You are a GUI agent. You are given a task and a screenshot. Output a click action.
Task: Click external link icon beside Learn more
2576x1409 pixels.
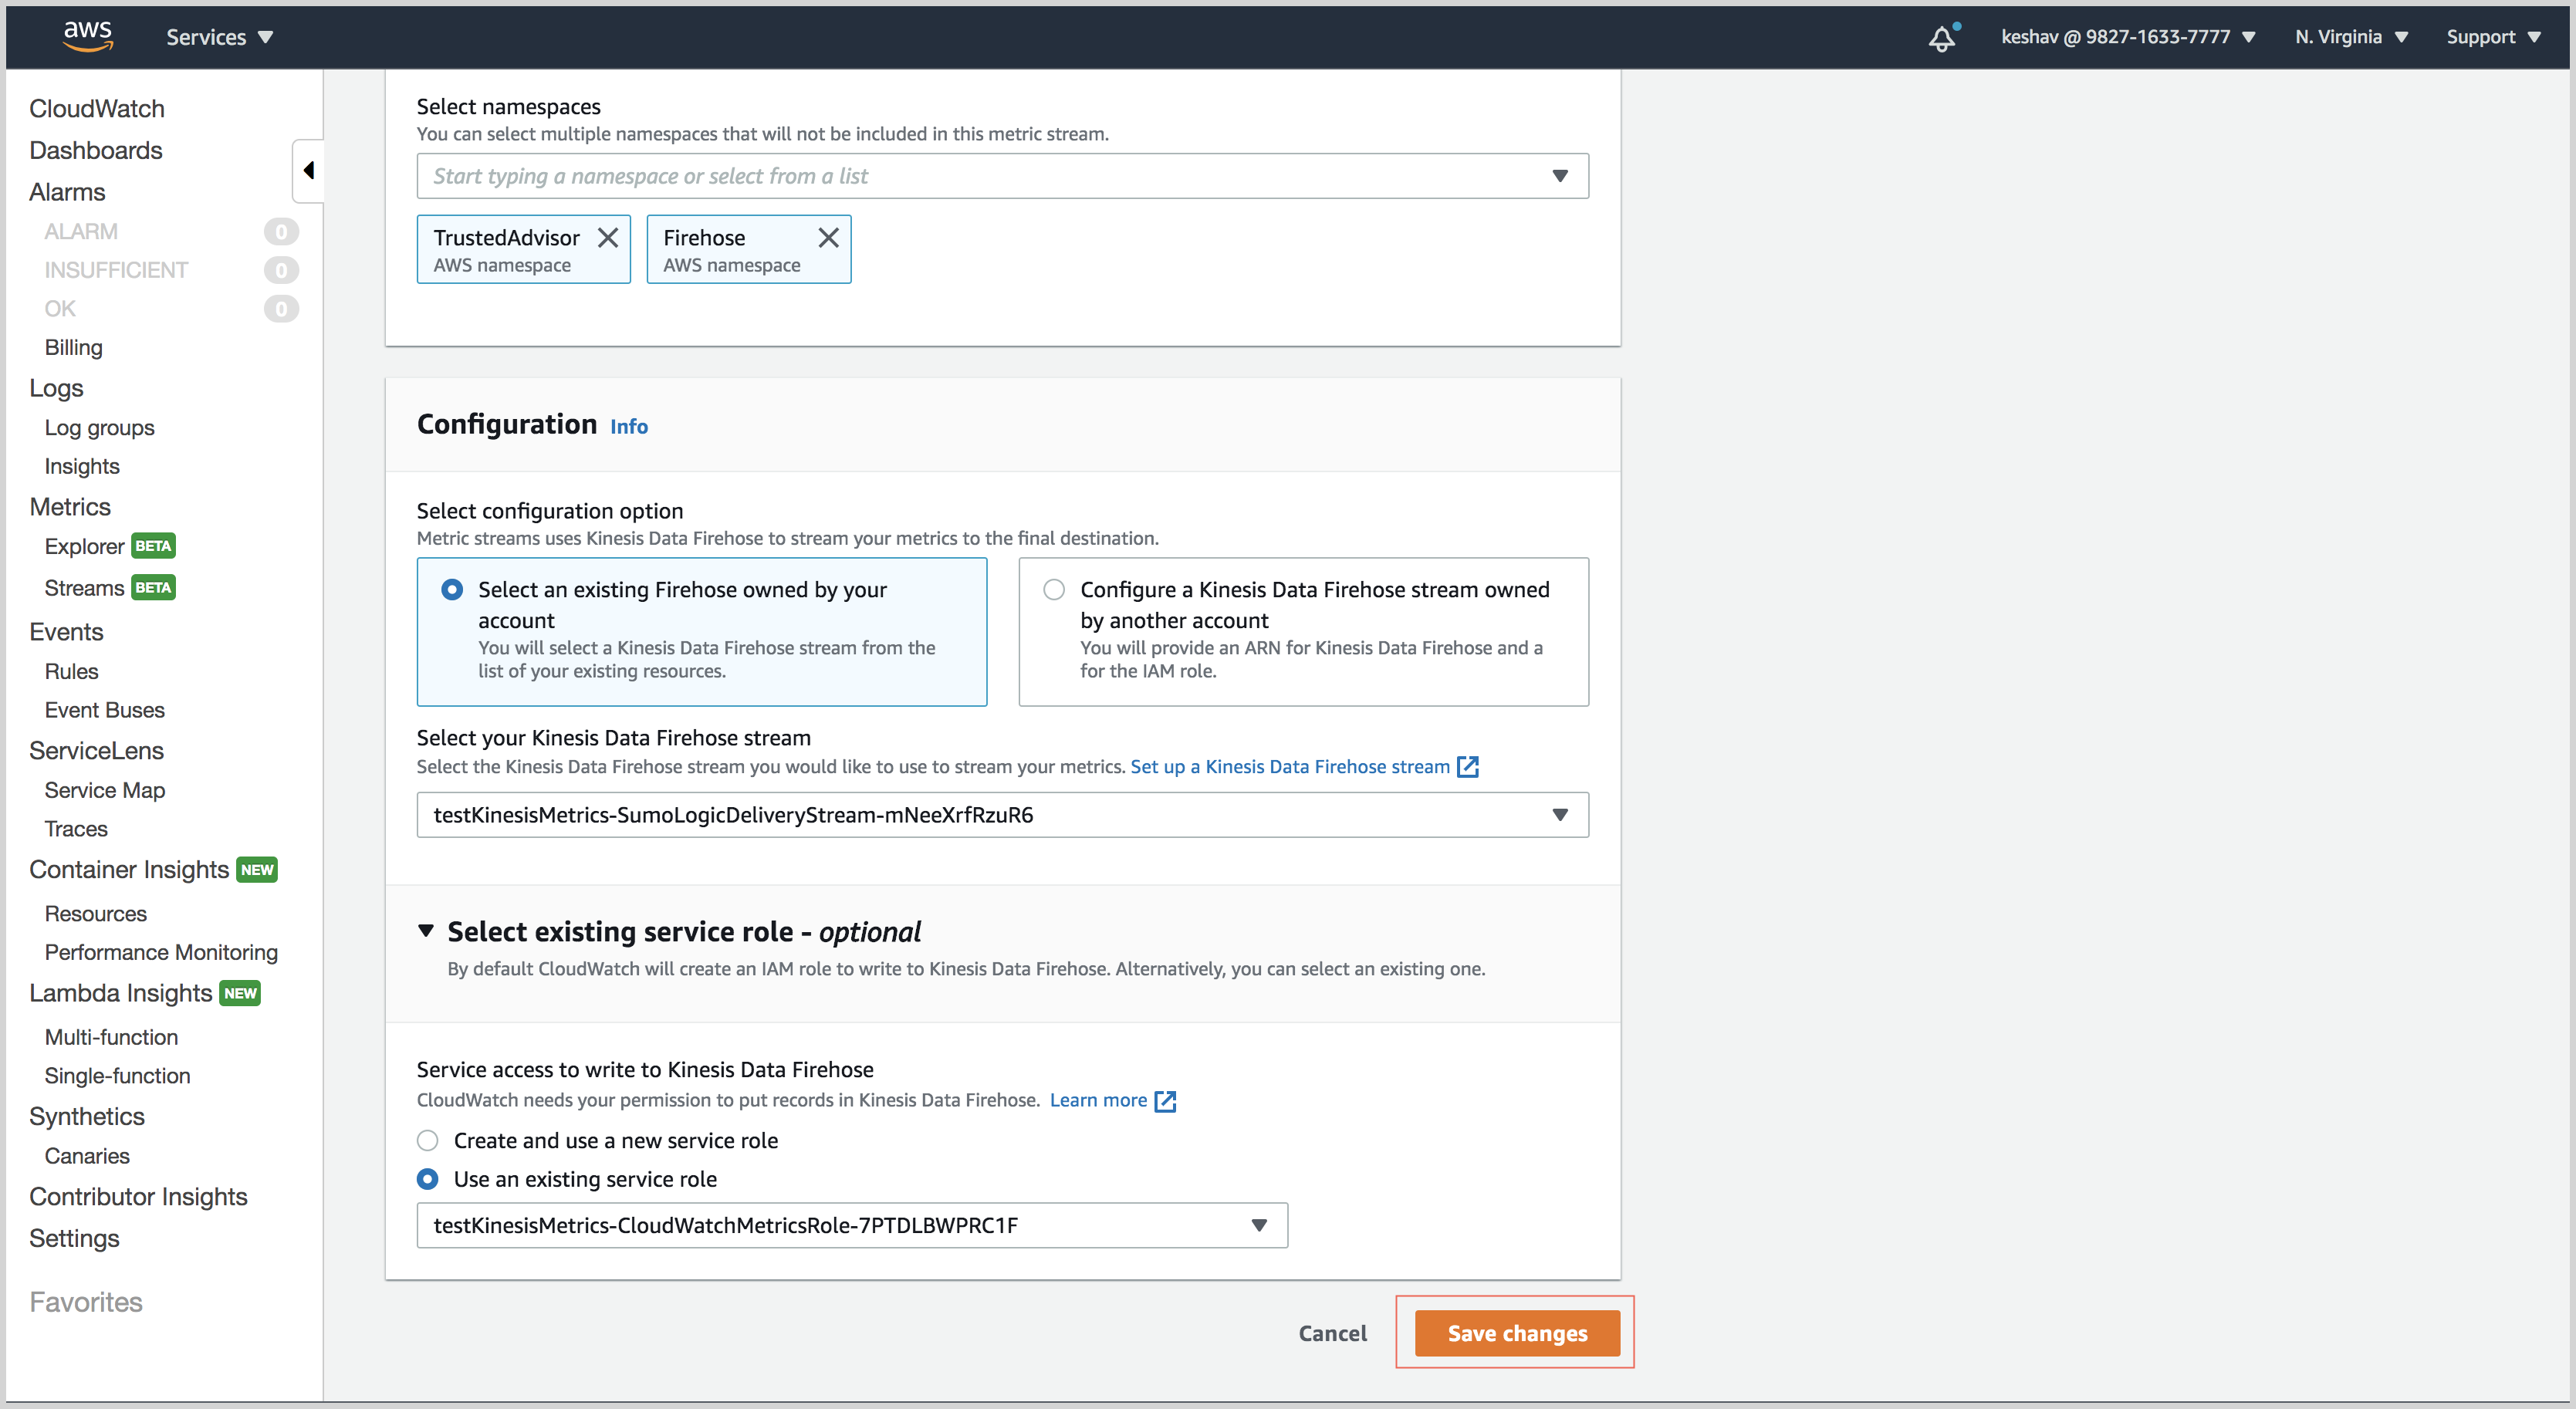tap(1165, 1101)
